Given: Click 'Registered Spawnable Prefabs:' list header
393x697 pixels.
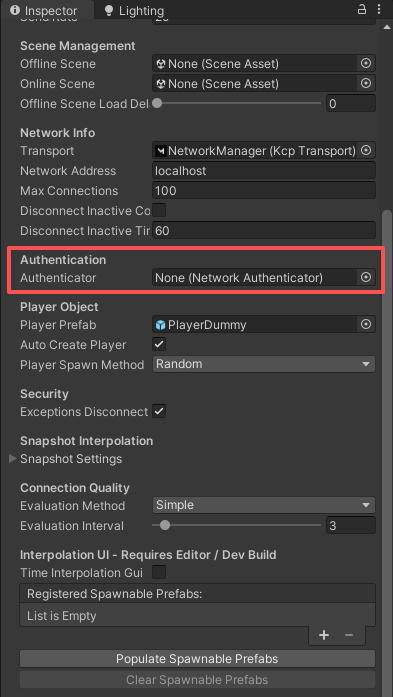Looking at the screenshot, I should tap(197, 593).
